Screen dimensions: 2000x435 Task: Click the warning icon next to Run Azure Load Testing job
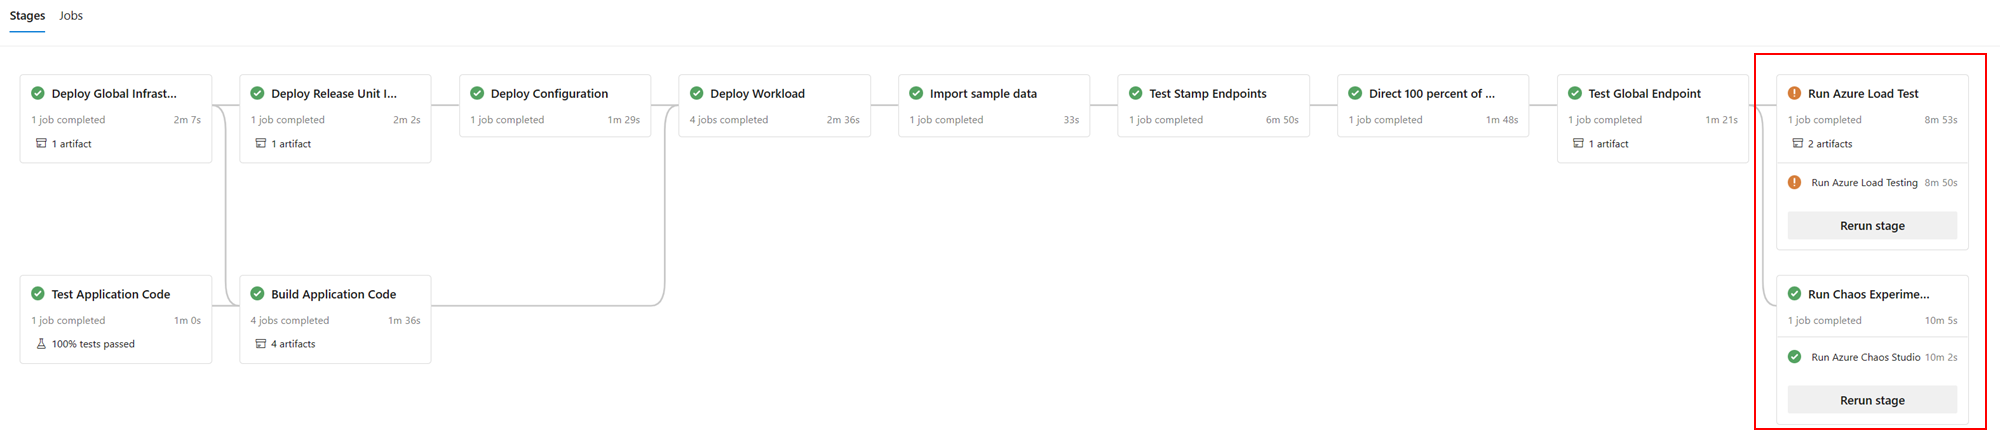click(1794, 182)
